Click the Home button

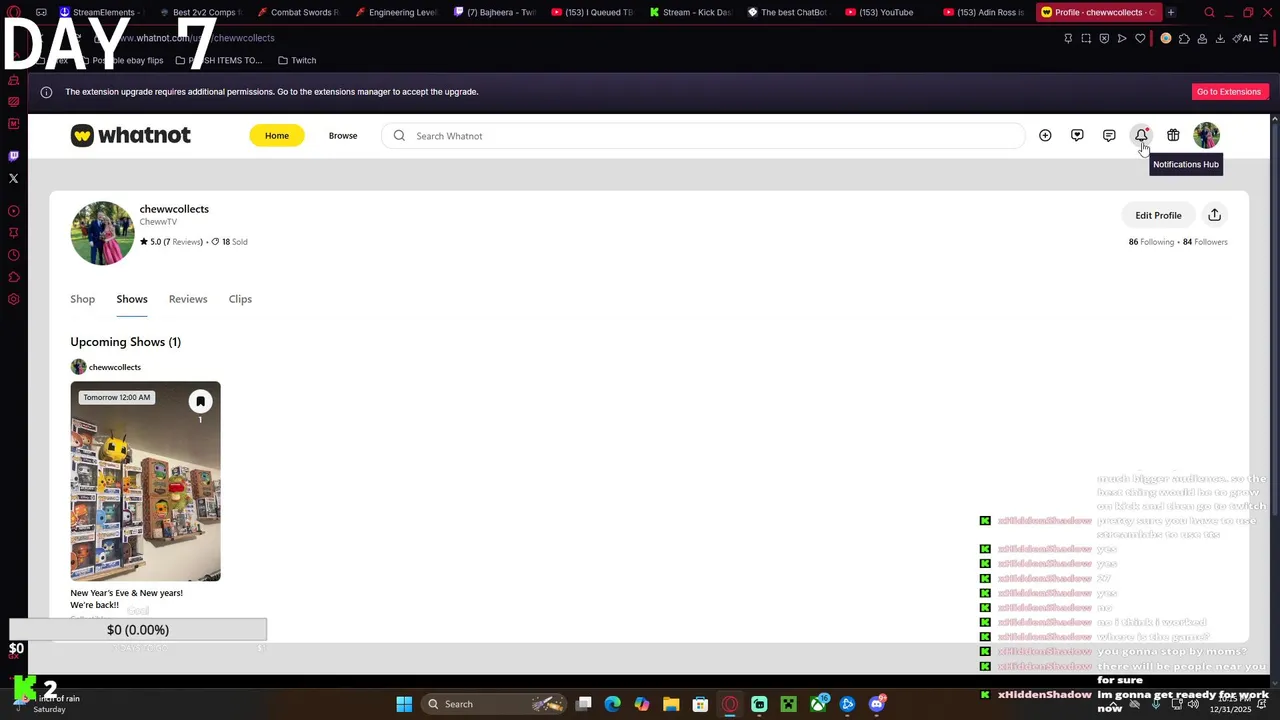pos(277,135)
